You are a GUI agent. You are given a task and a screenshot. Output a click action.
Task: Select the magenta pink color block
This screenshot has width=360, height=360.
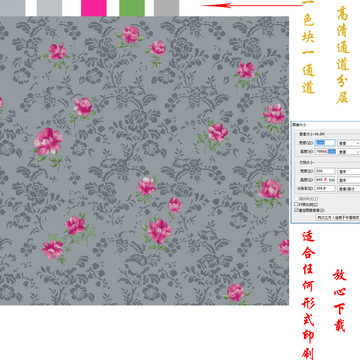coord(94,8)
